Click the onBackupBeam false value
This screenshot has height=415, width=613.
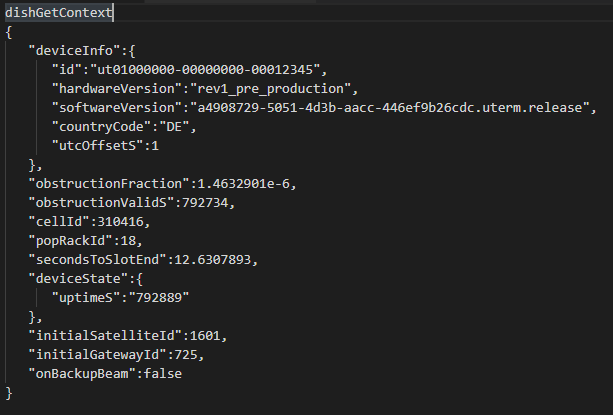pos(163,374)
